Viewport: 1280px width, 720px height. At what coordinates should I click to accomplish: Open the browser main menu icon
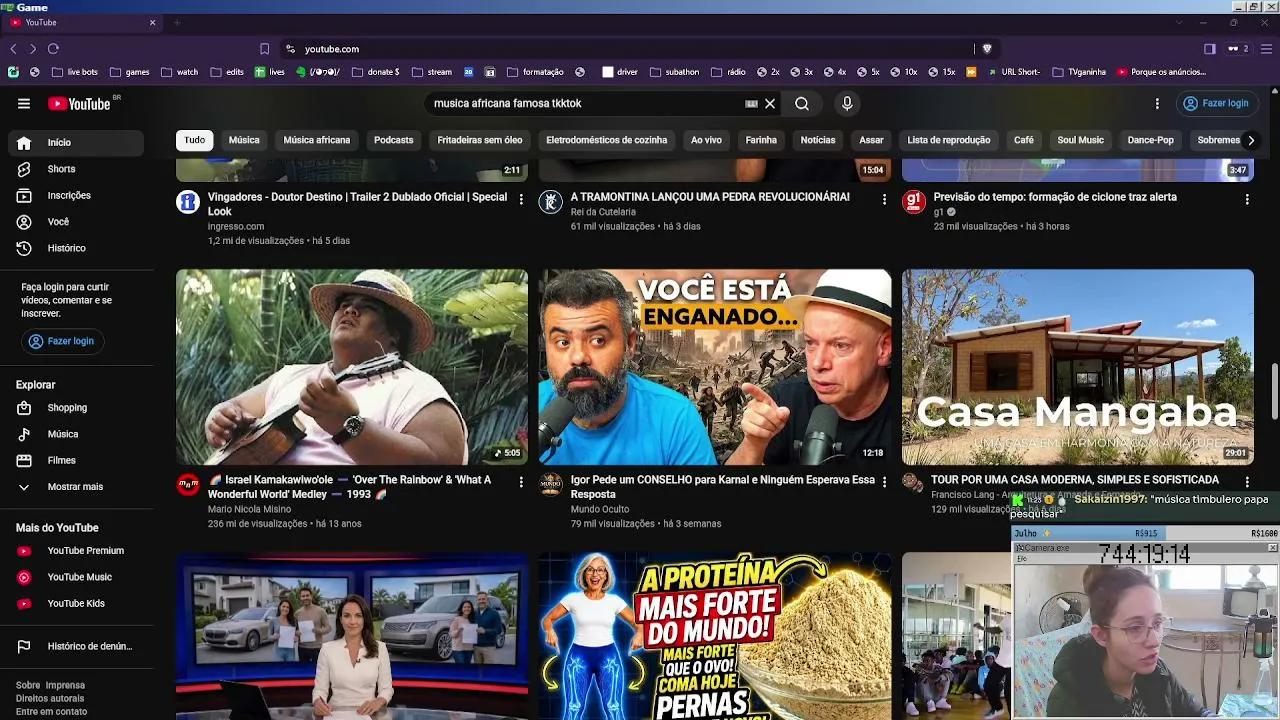click(x=1266, y=48)
